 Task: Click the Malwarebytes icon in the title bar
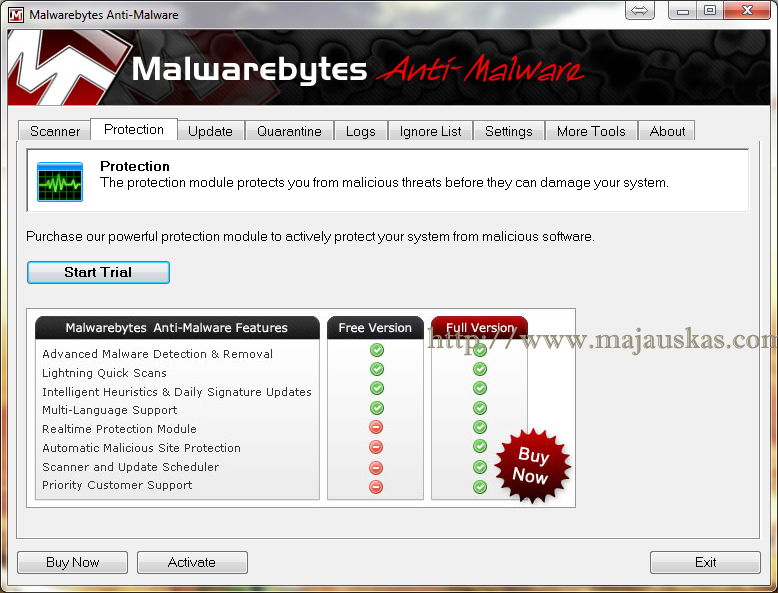click(x=16, y=14)
